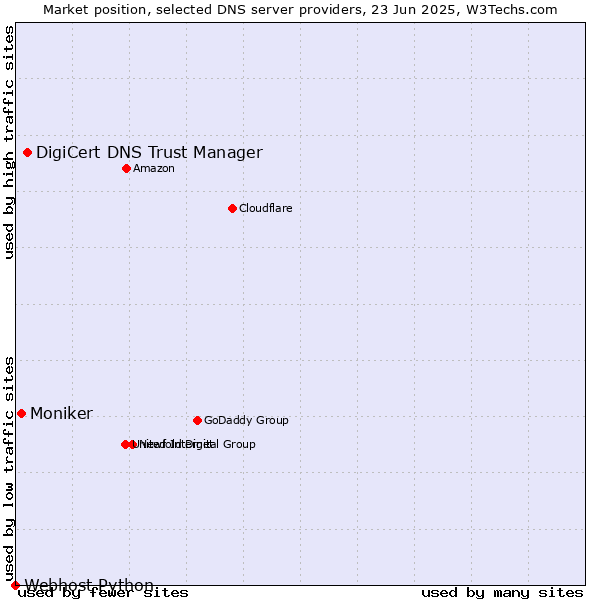Click the GoDaddy Group data point
Screen dimensions: 600x600
(x=197, y=421)
